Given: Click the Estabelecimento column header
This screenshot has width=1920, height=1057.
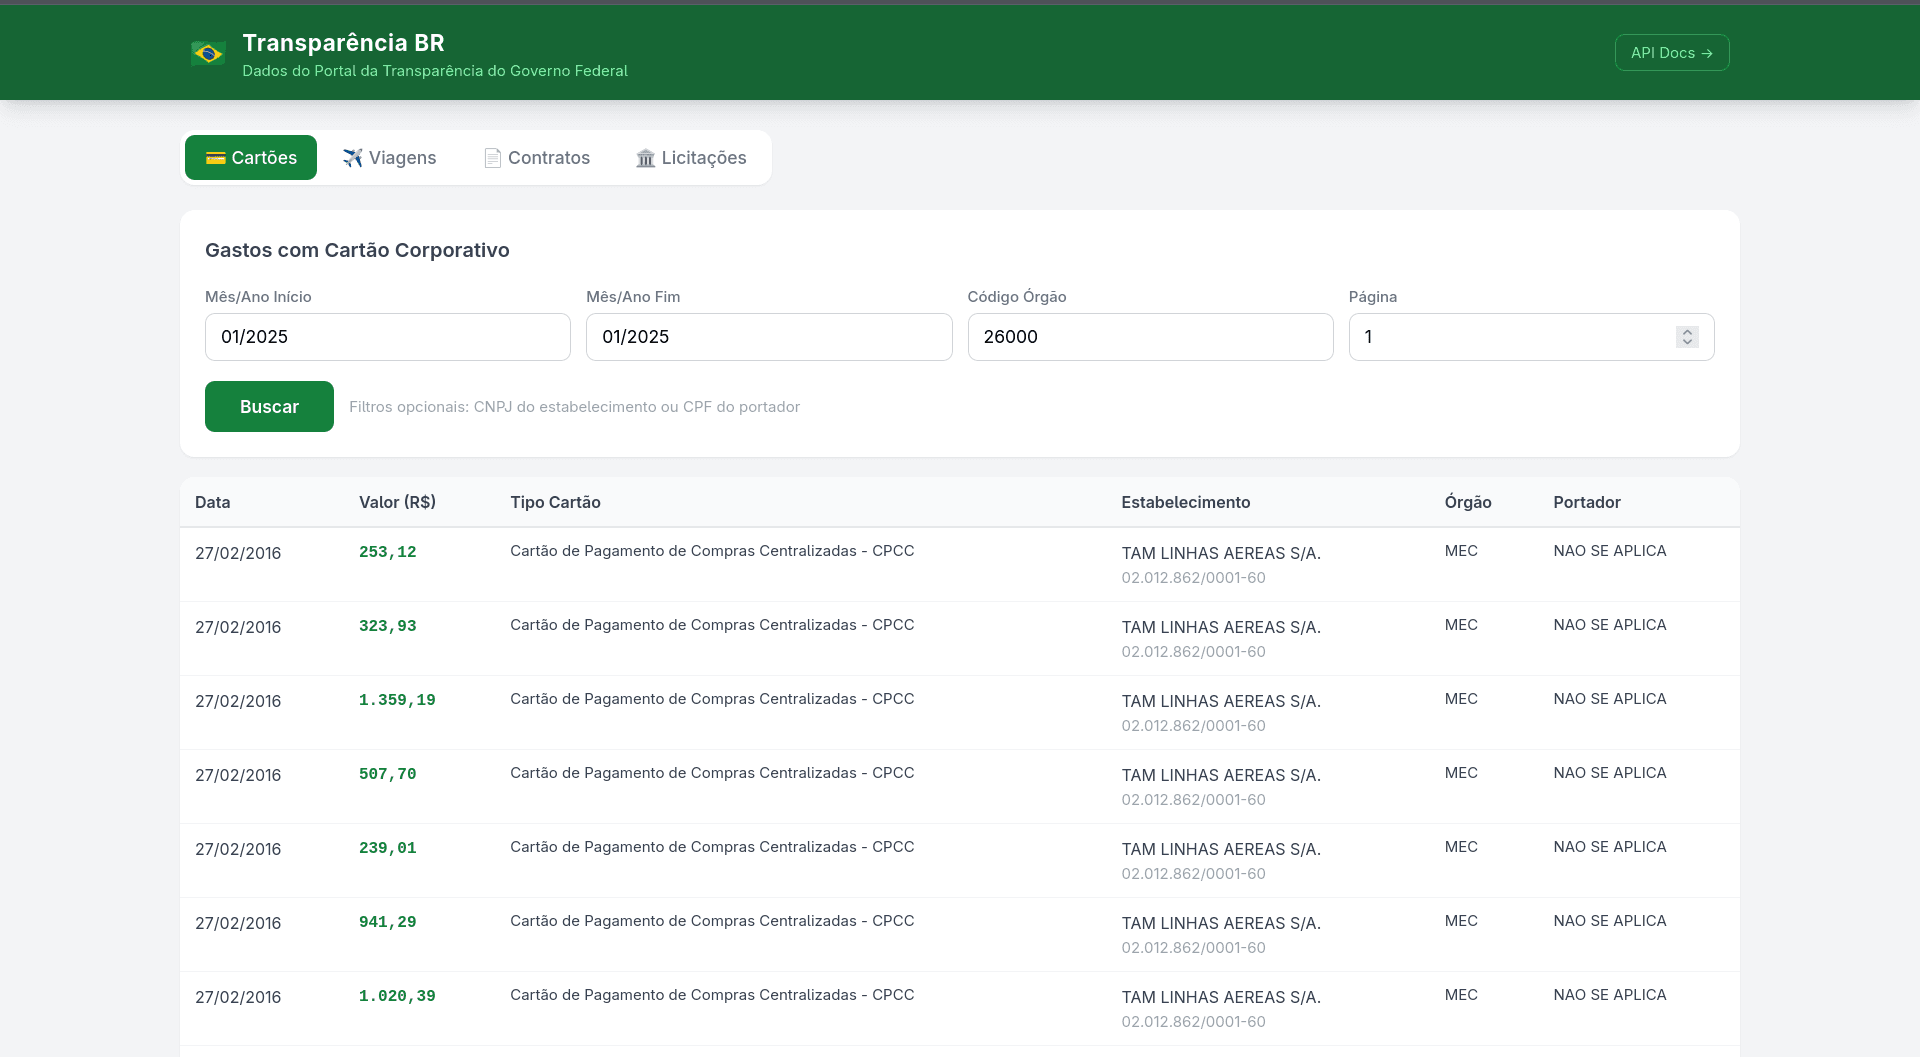Looking at the screenshot, I should (1185, 502).
